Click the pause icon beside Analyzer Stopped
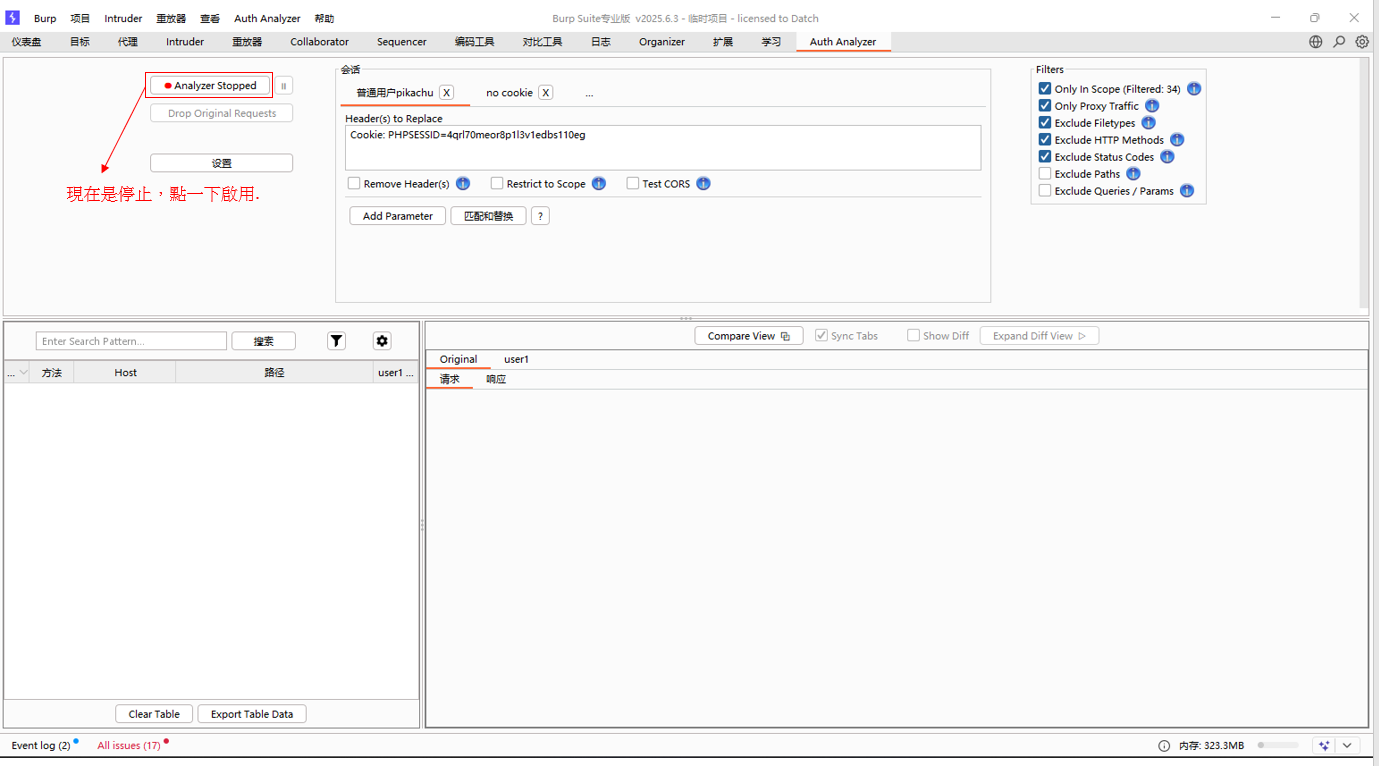The image size is (1379, 766). click(284, 86)
